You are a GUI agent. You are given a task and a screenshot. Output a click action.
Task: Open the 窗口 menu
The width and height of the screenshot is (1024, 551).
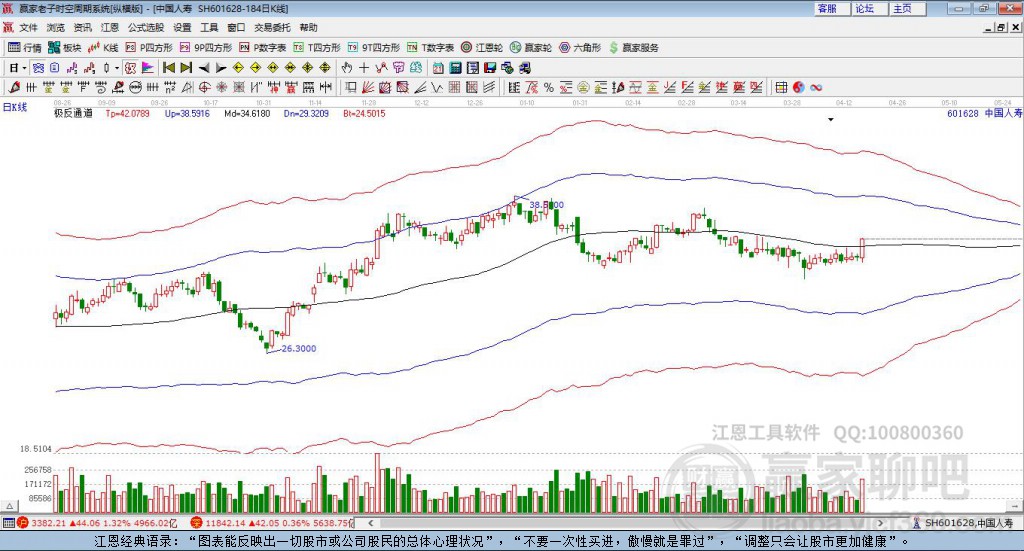(236, 27)
